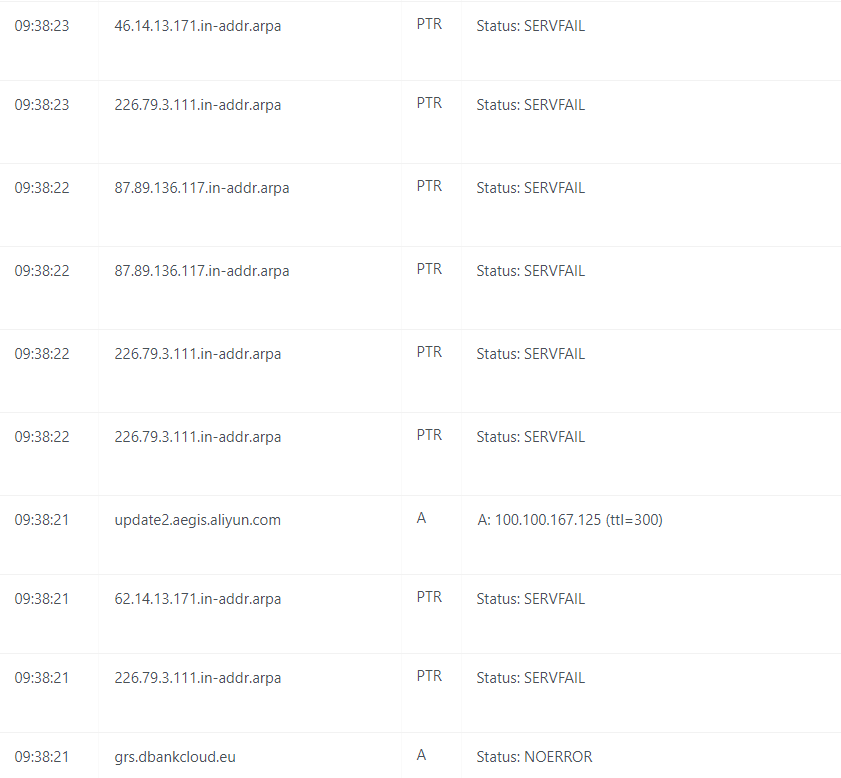This screenshot has width=841, height=778.
Task: Select the fourth 226.79.3.111.in-addr.arpa domain entry
Action: pyautogui.click(x=197, y=677)
